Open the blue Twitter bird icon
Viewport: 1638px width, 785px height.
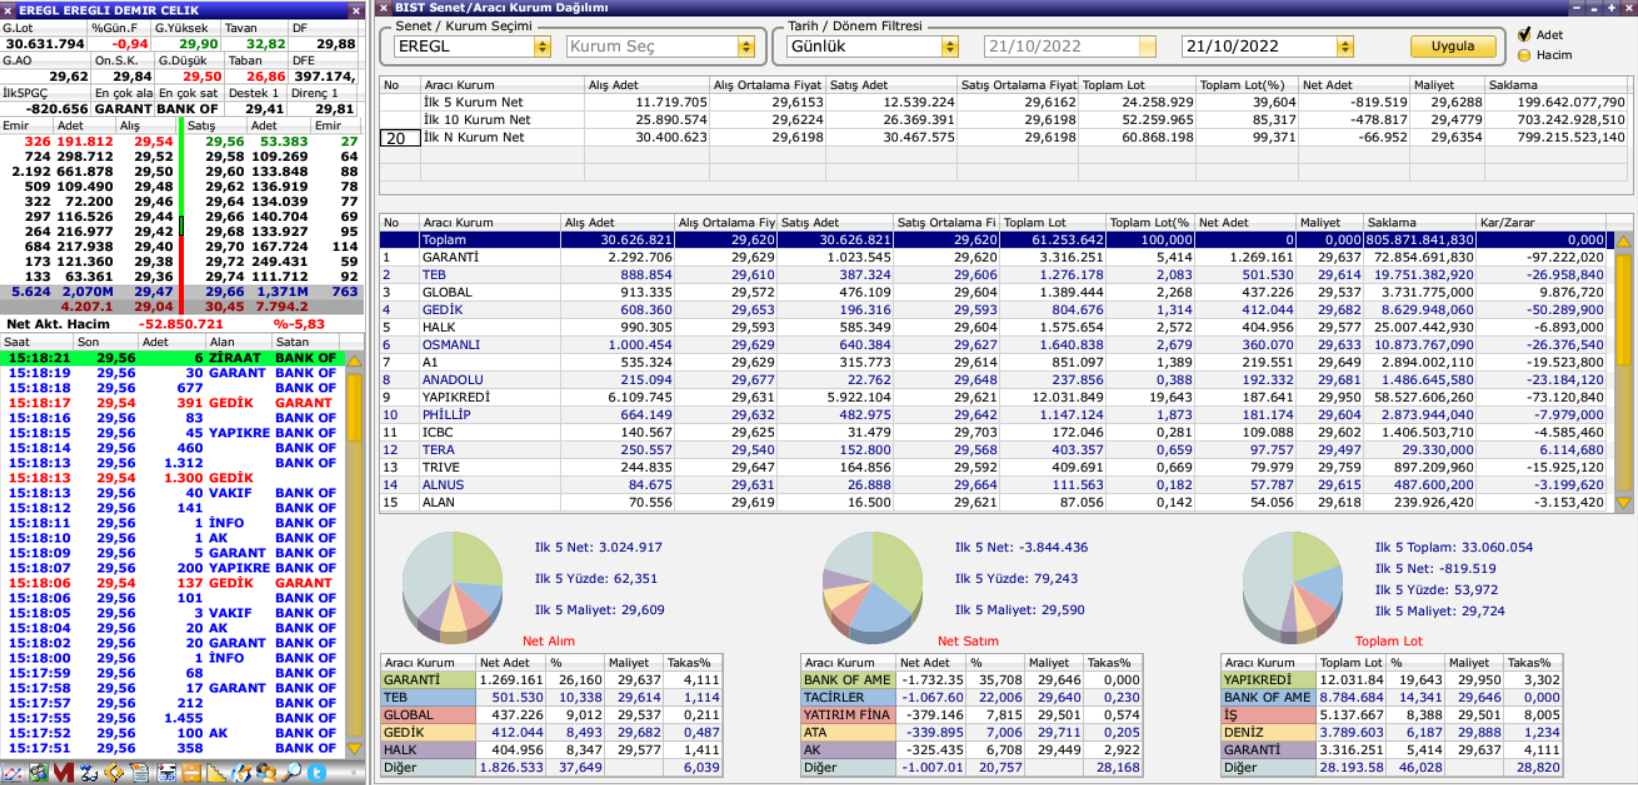click(x=317, y=773)
